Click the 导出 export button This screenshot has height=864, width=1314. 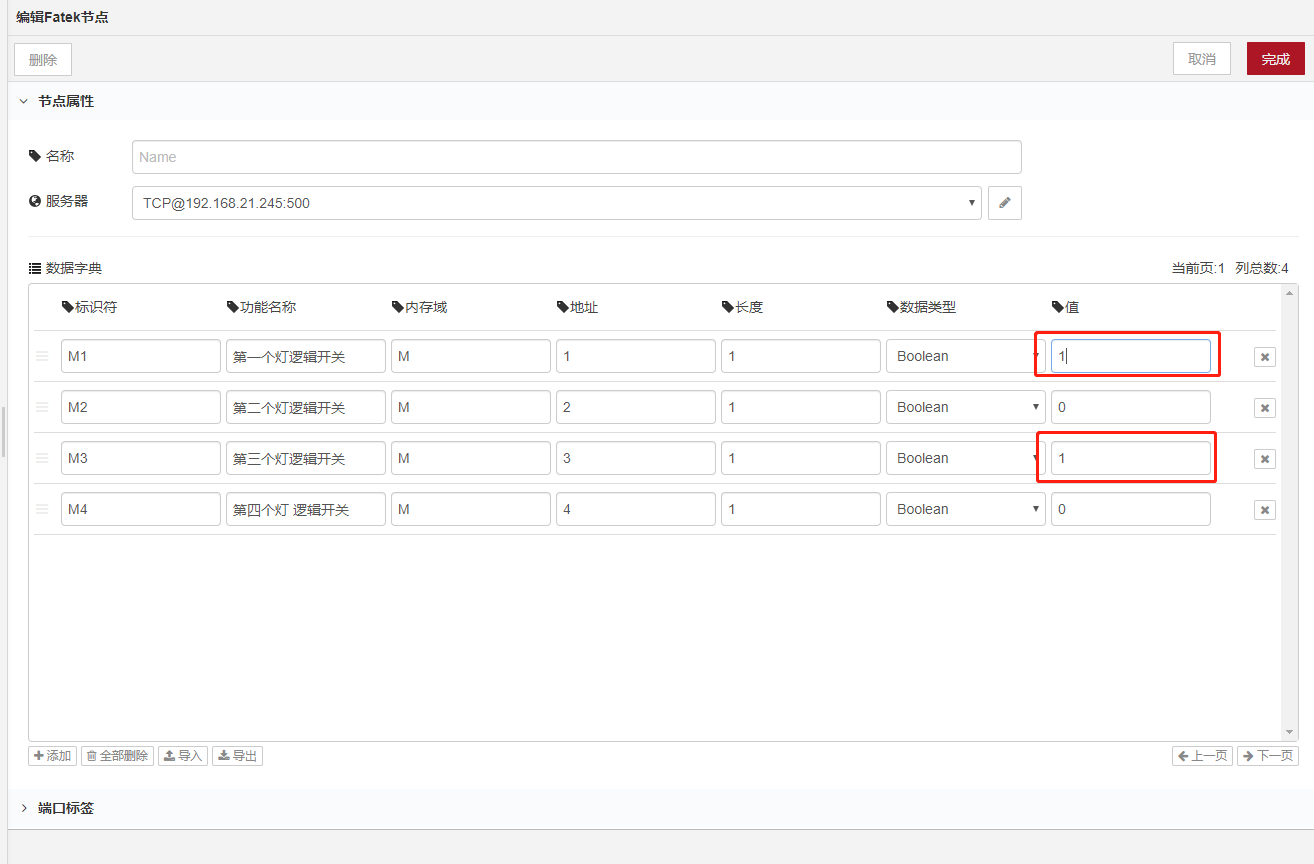[x=237, y=756]
